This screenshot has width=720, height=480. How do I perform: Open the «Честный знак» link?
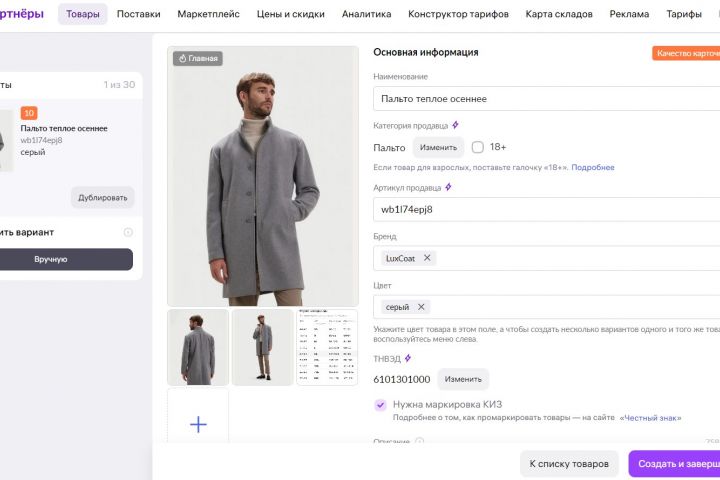tap(657, 418)
